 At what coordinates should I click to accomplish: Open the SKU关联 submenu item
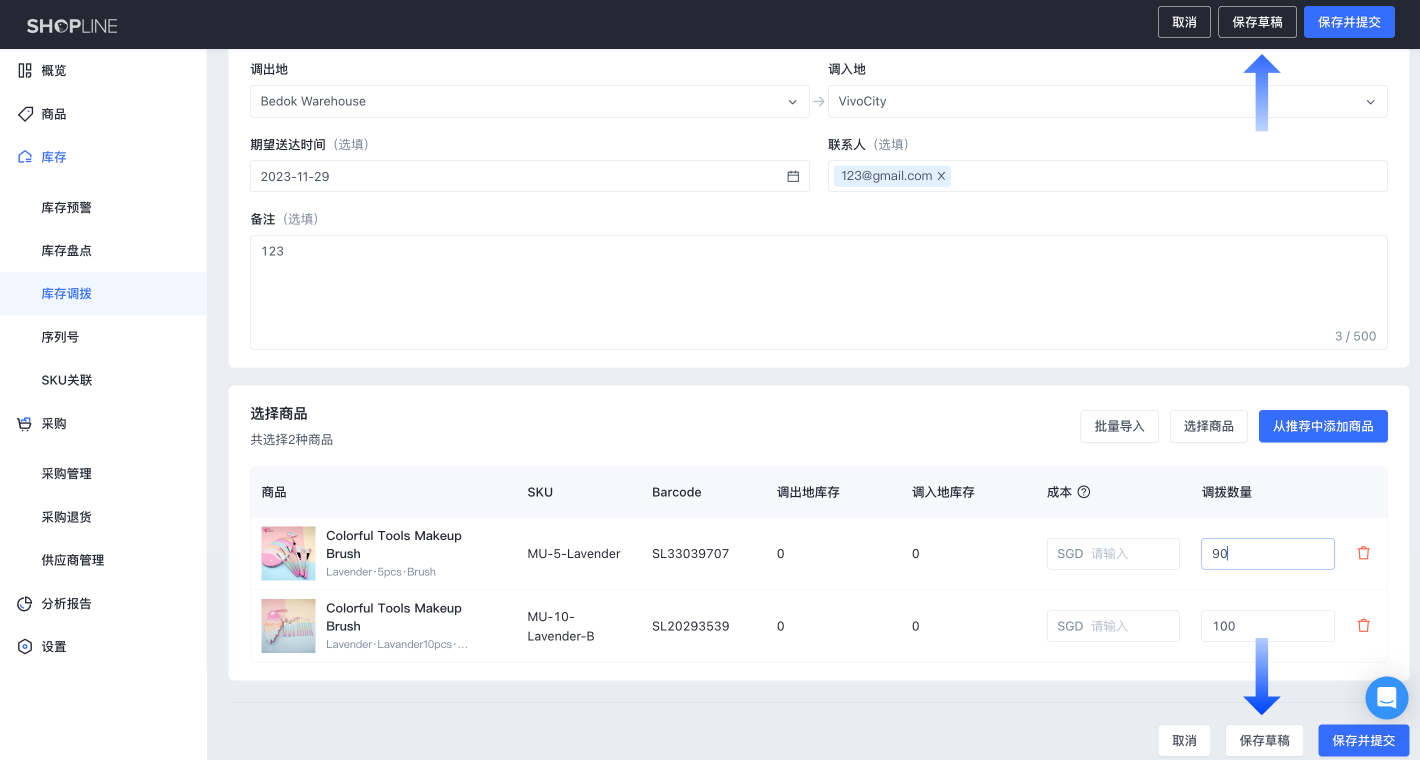pos(67,380)
